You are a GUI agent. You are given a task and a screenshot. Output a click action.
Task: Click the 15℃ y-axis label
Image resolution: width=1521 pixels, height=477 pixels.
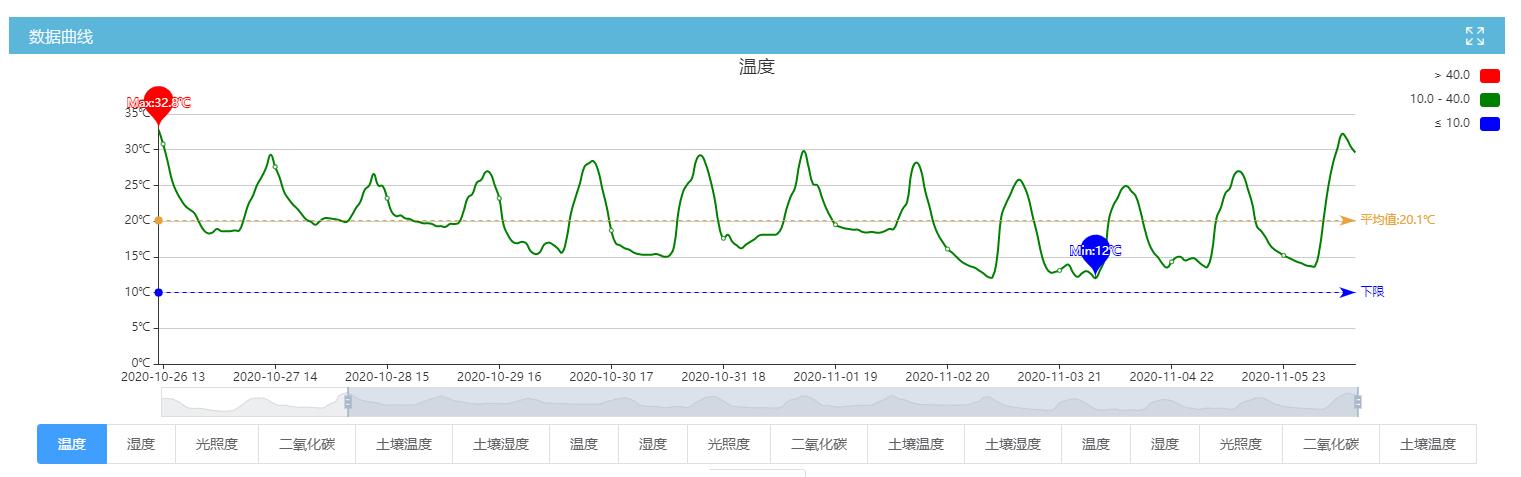pyautogui.click(x=137, y=256)
